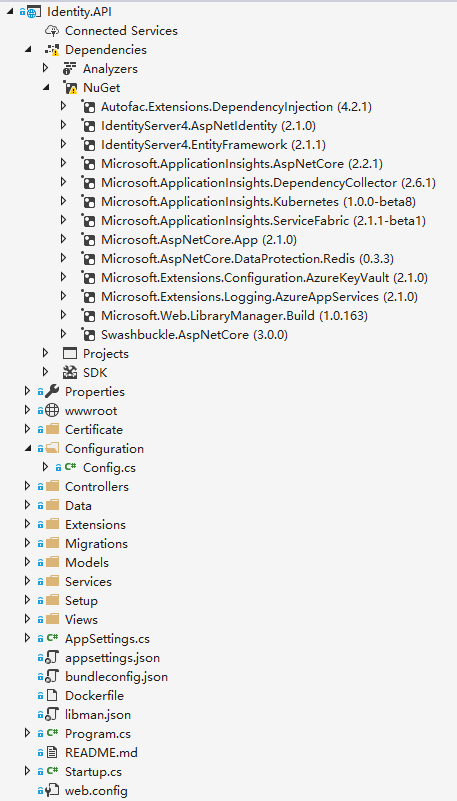Select the Data folder
Screen dimensions: 457x801
pos(78,506)
